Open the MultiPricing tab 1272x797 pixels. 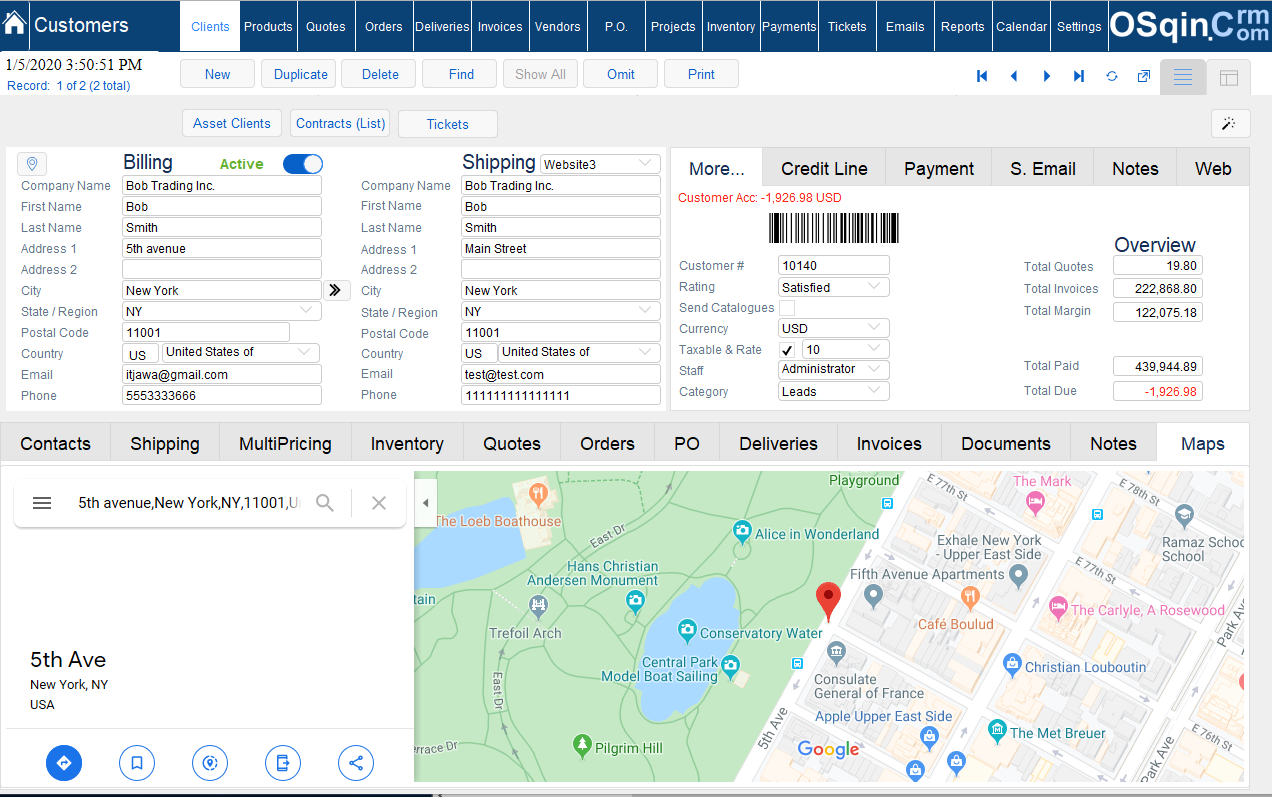click(x=285, y=443)
